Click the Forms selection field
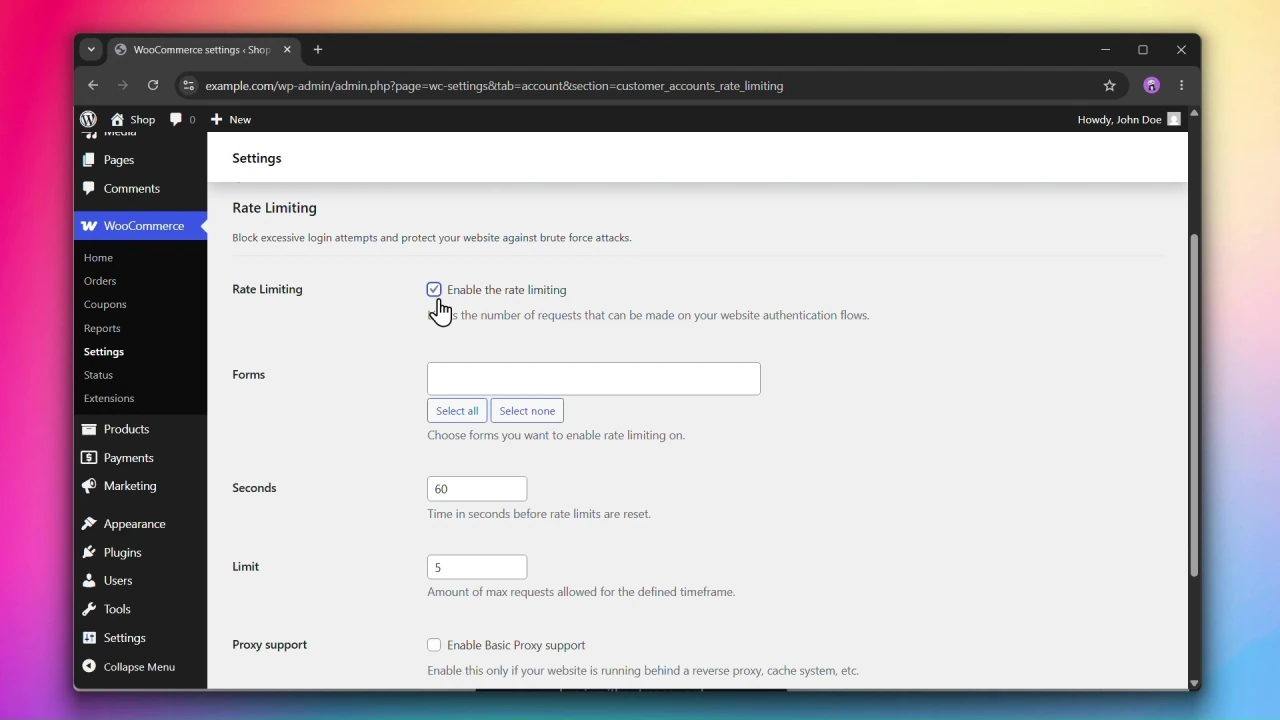Image resolution: width=1280 pixels, height=720 pixels. (594, 379)
